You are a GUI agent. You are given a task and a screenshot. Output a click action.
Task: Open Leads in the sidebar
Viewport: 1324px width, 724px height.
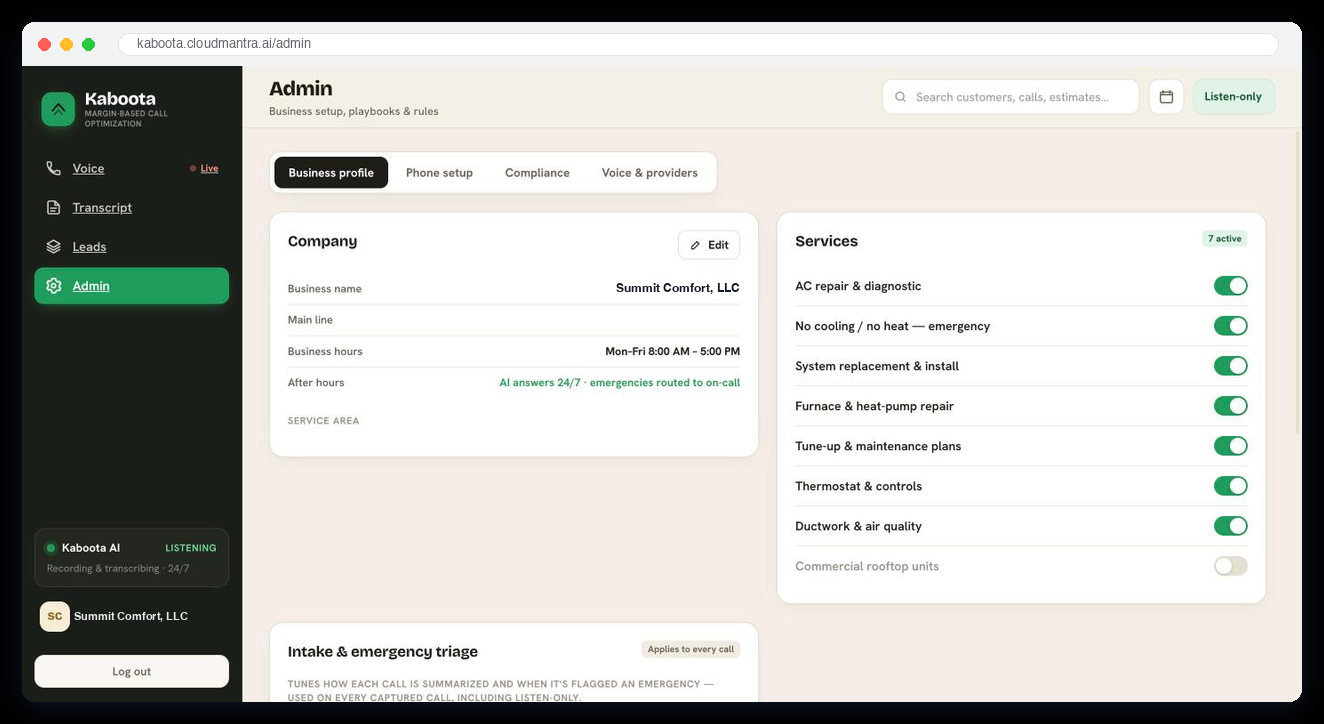[x=131, y=246]
